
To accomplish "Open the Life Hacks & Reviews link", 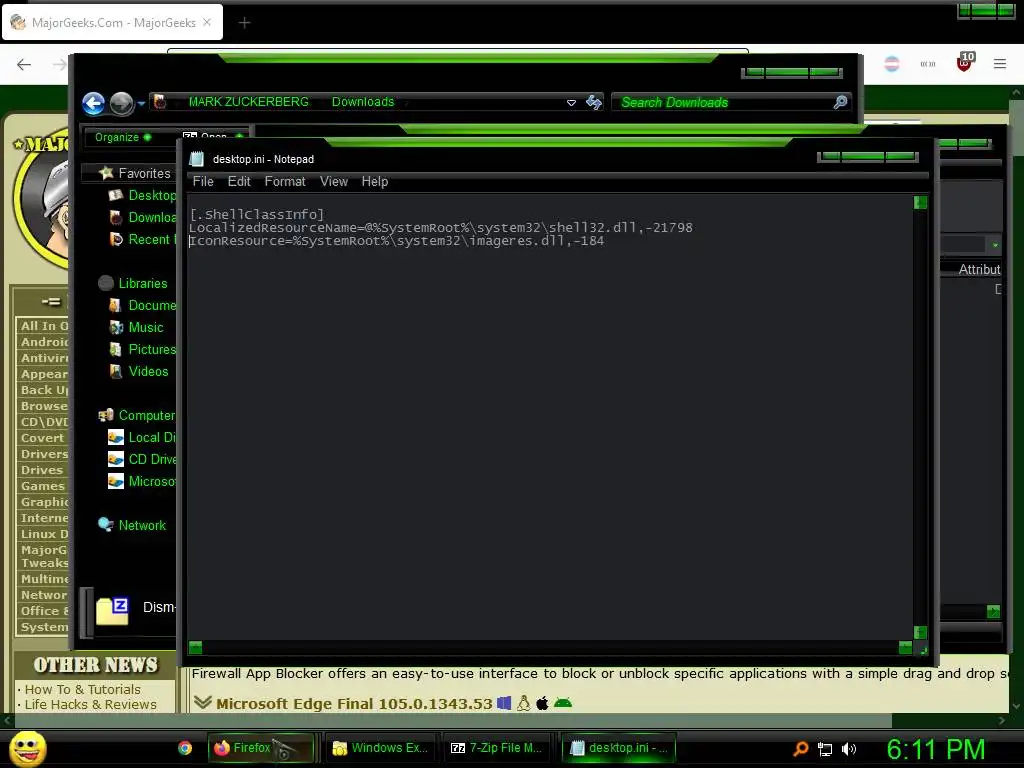I will [x=91, y=705].
